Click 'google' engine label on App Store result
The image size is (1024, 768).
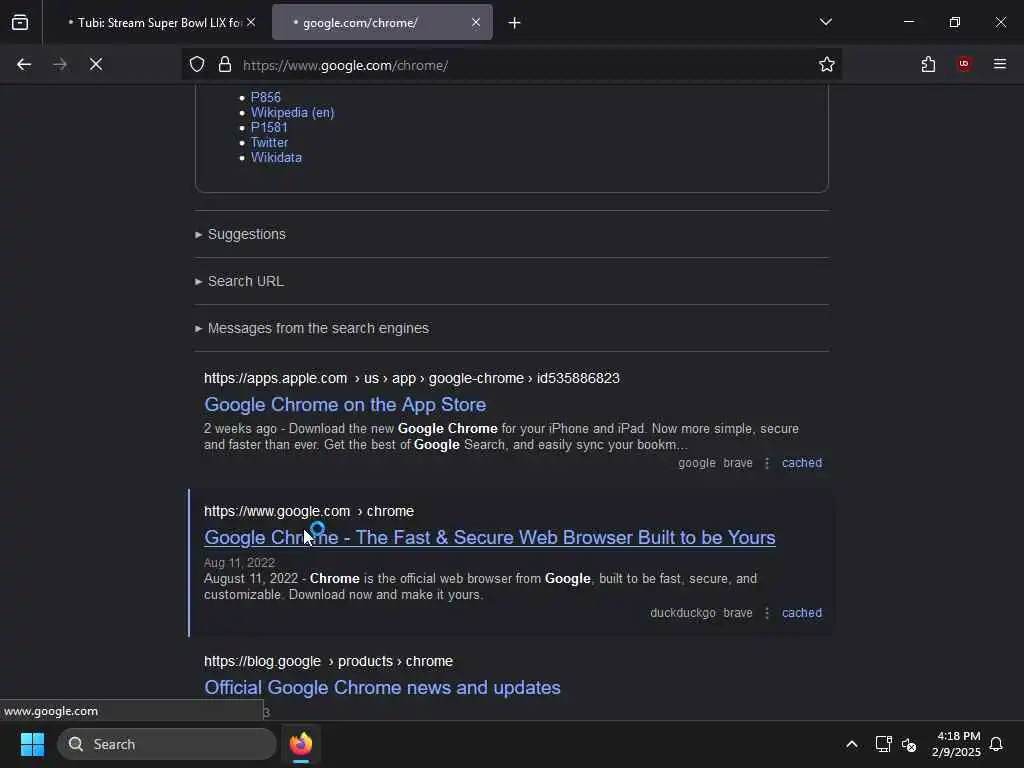point(697,463)
